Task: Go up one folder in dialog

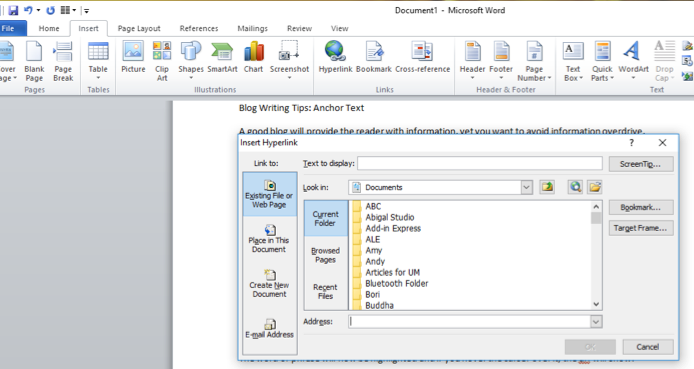Action: [547, 187]
